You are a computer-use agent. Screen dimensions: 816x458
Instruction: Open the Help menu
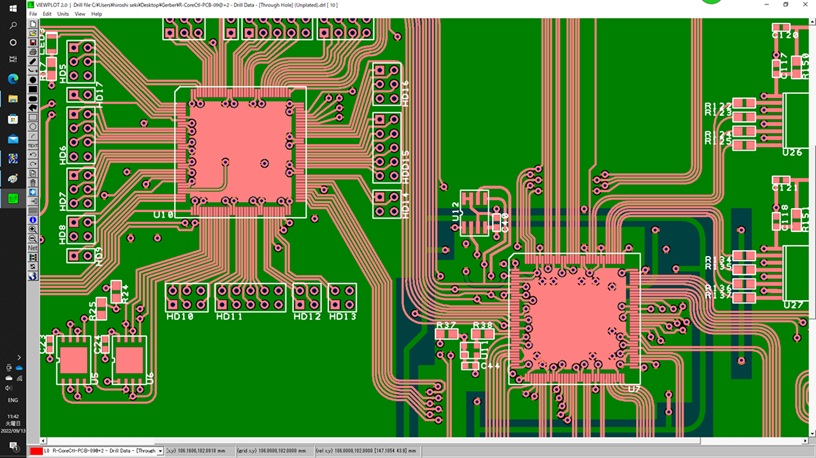[x=97, y=14]
